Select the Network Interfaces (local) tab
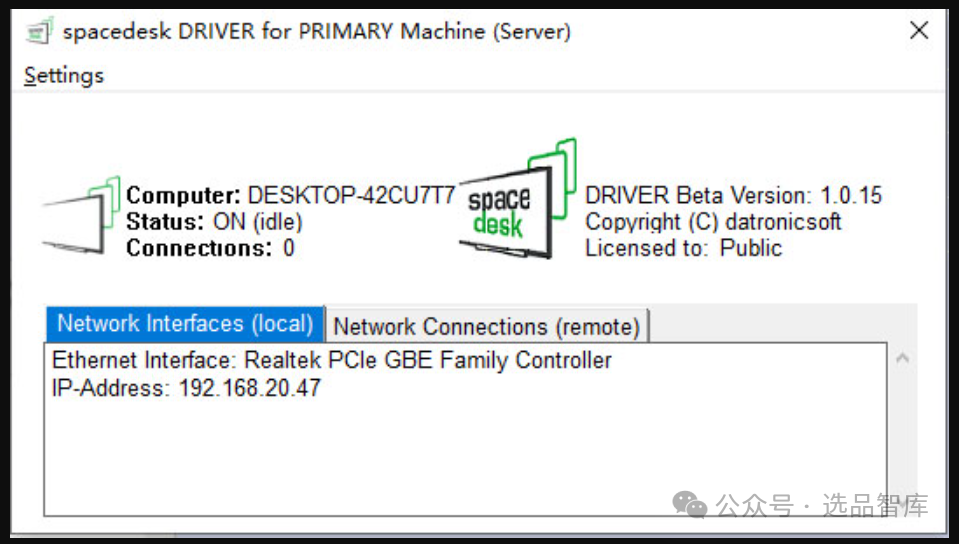 pyautogui.click(x=185, y=324)
